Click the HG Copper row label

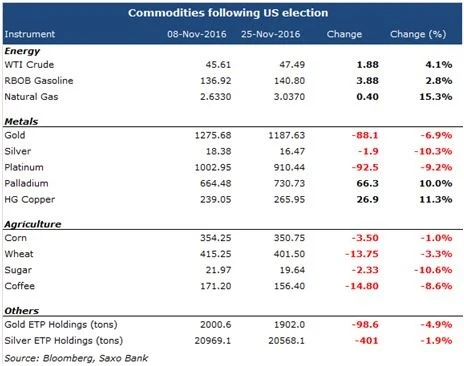click(30, 199)
